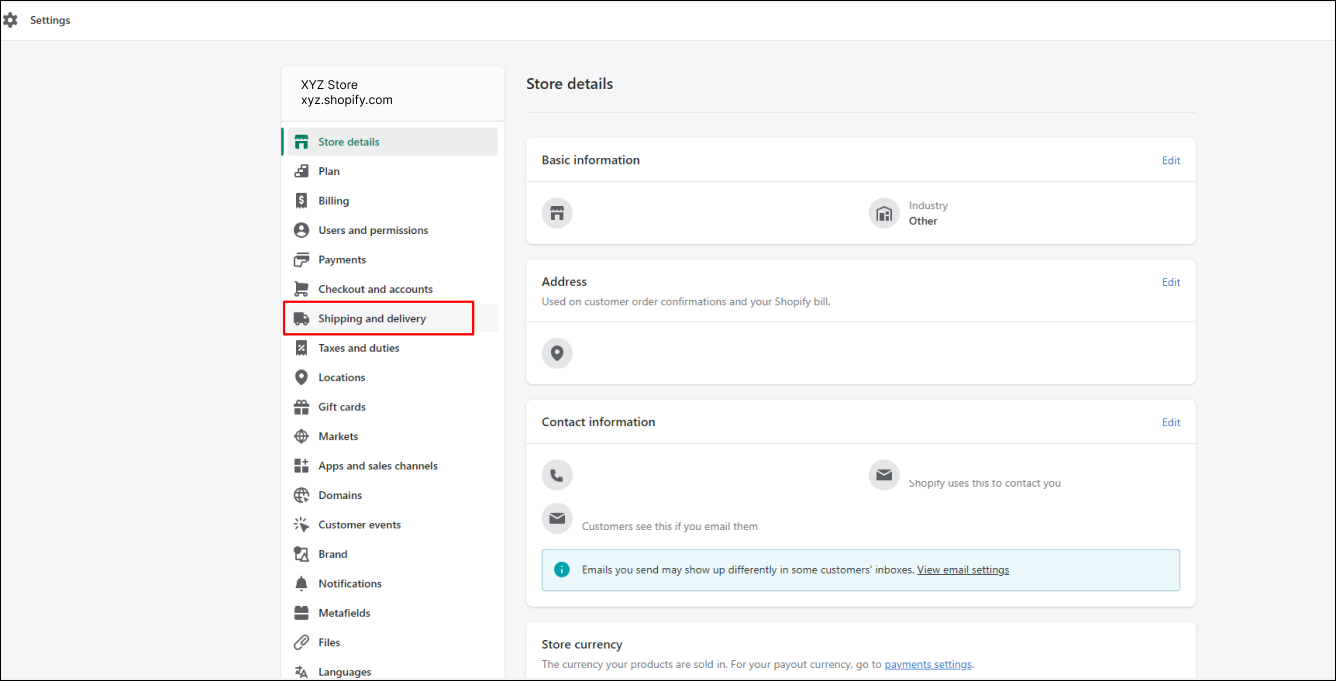Image resolution: width=1336 pixels, height=681 pixels.
Task: Click the envelope icon beside customer email text
Action: [x=557, y=518]
